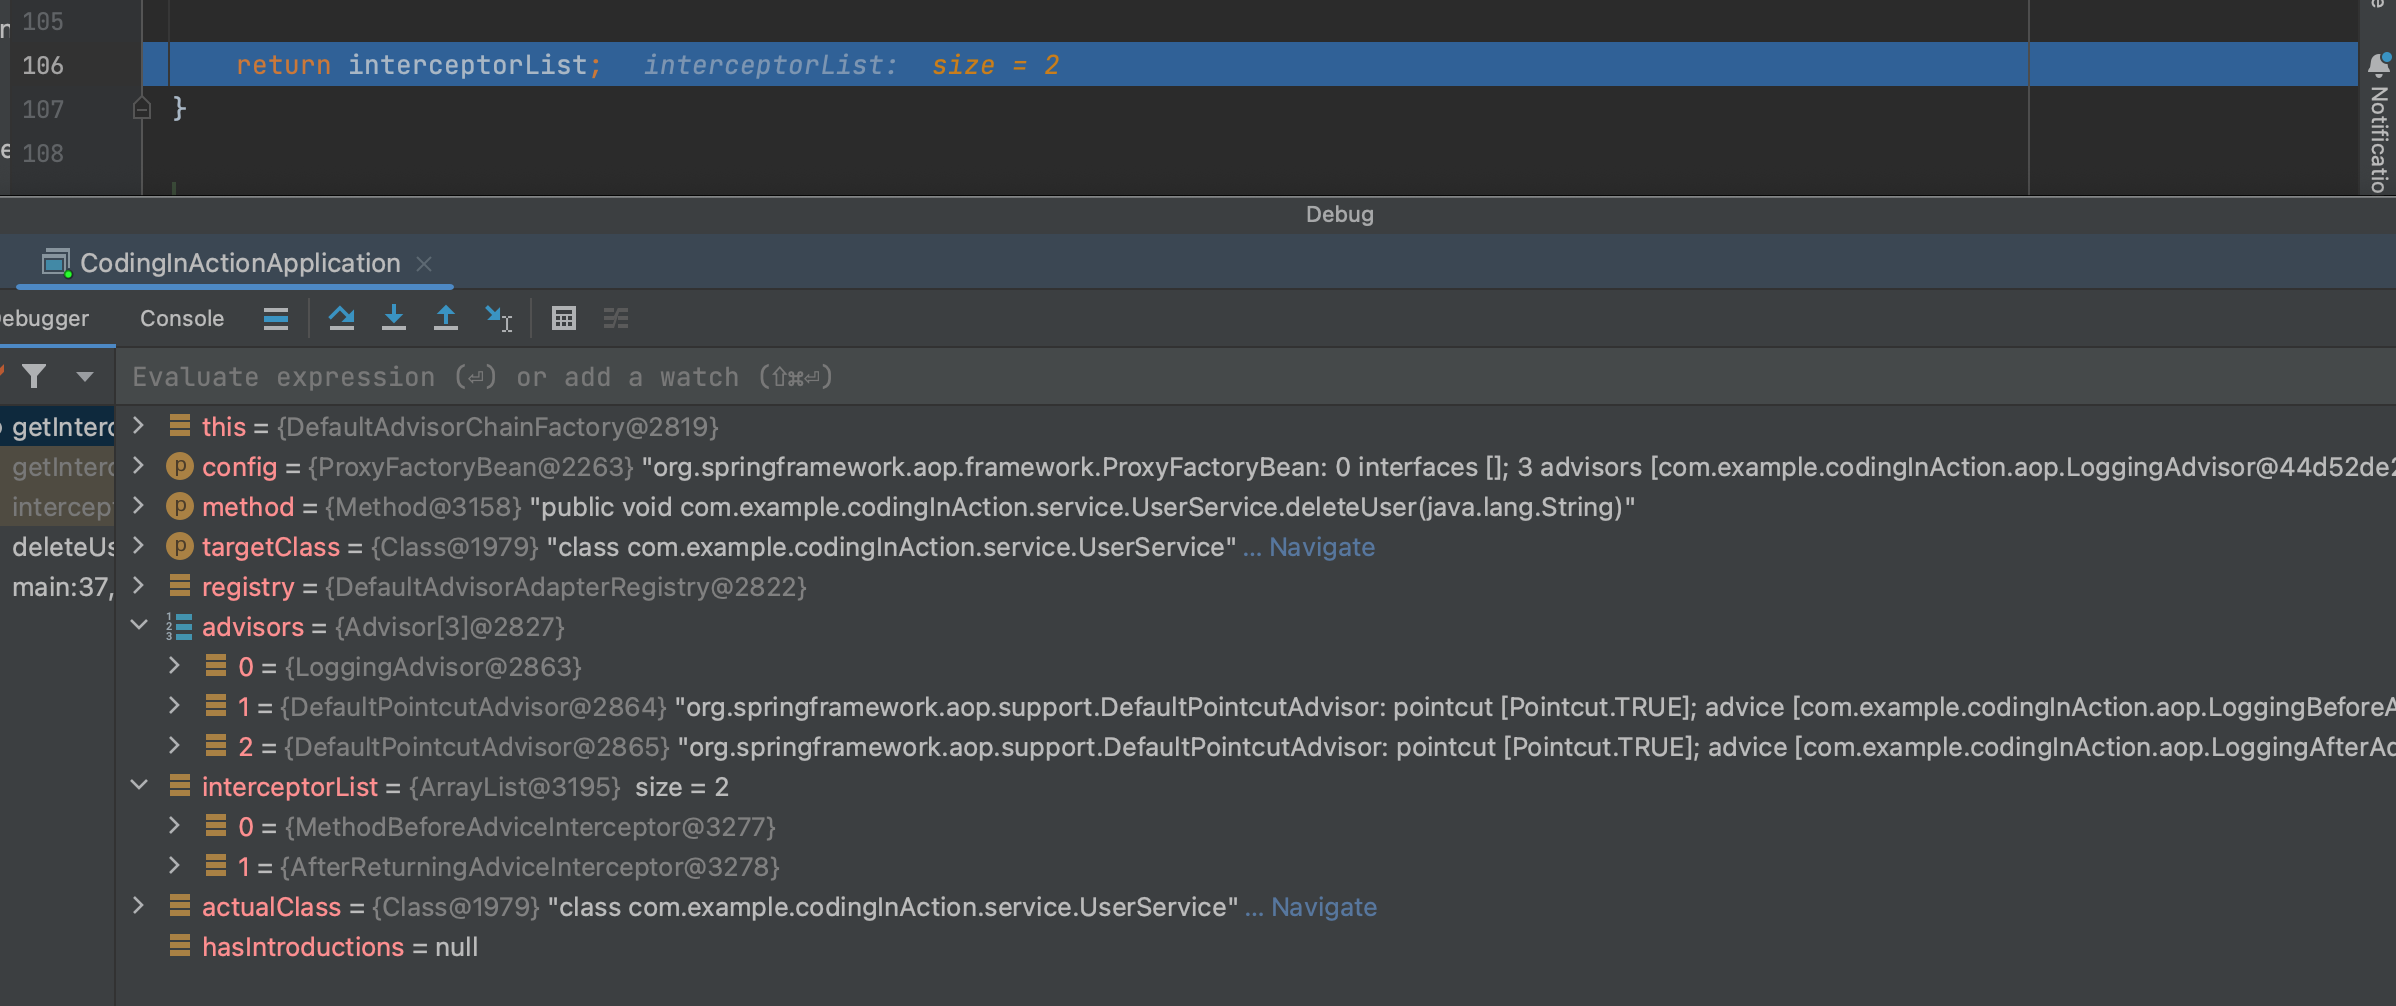
Task: Click the Trace Current Stream Chain icon
Action: (616, 318)
